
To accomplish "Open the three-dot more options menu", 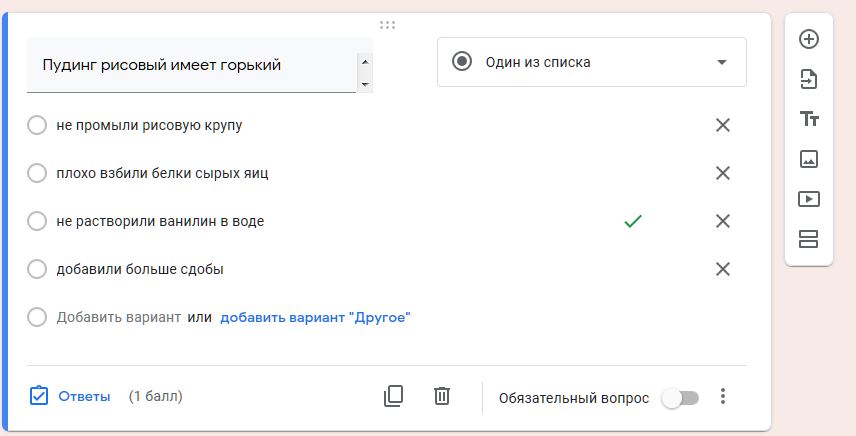I will [x=723, y=396].
